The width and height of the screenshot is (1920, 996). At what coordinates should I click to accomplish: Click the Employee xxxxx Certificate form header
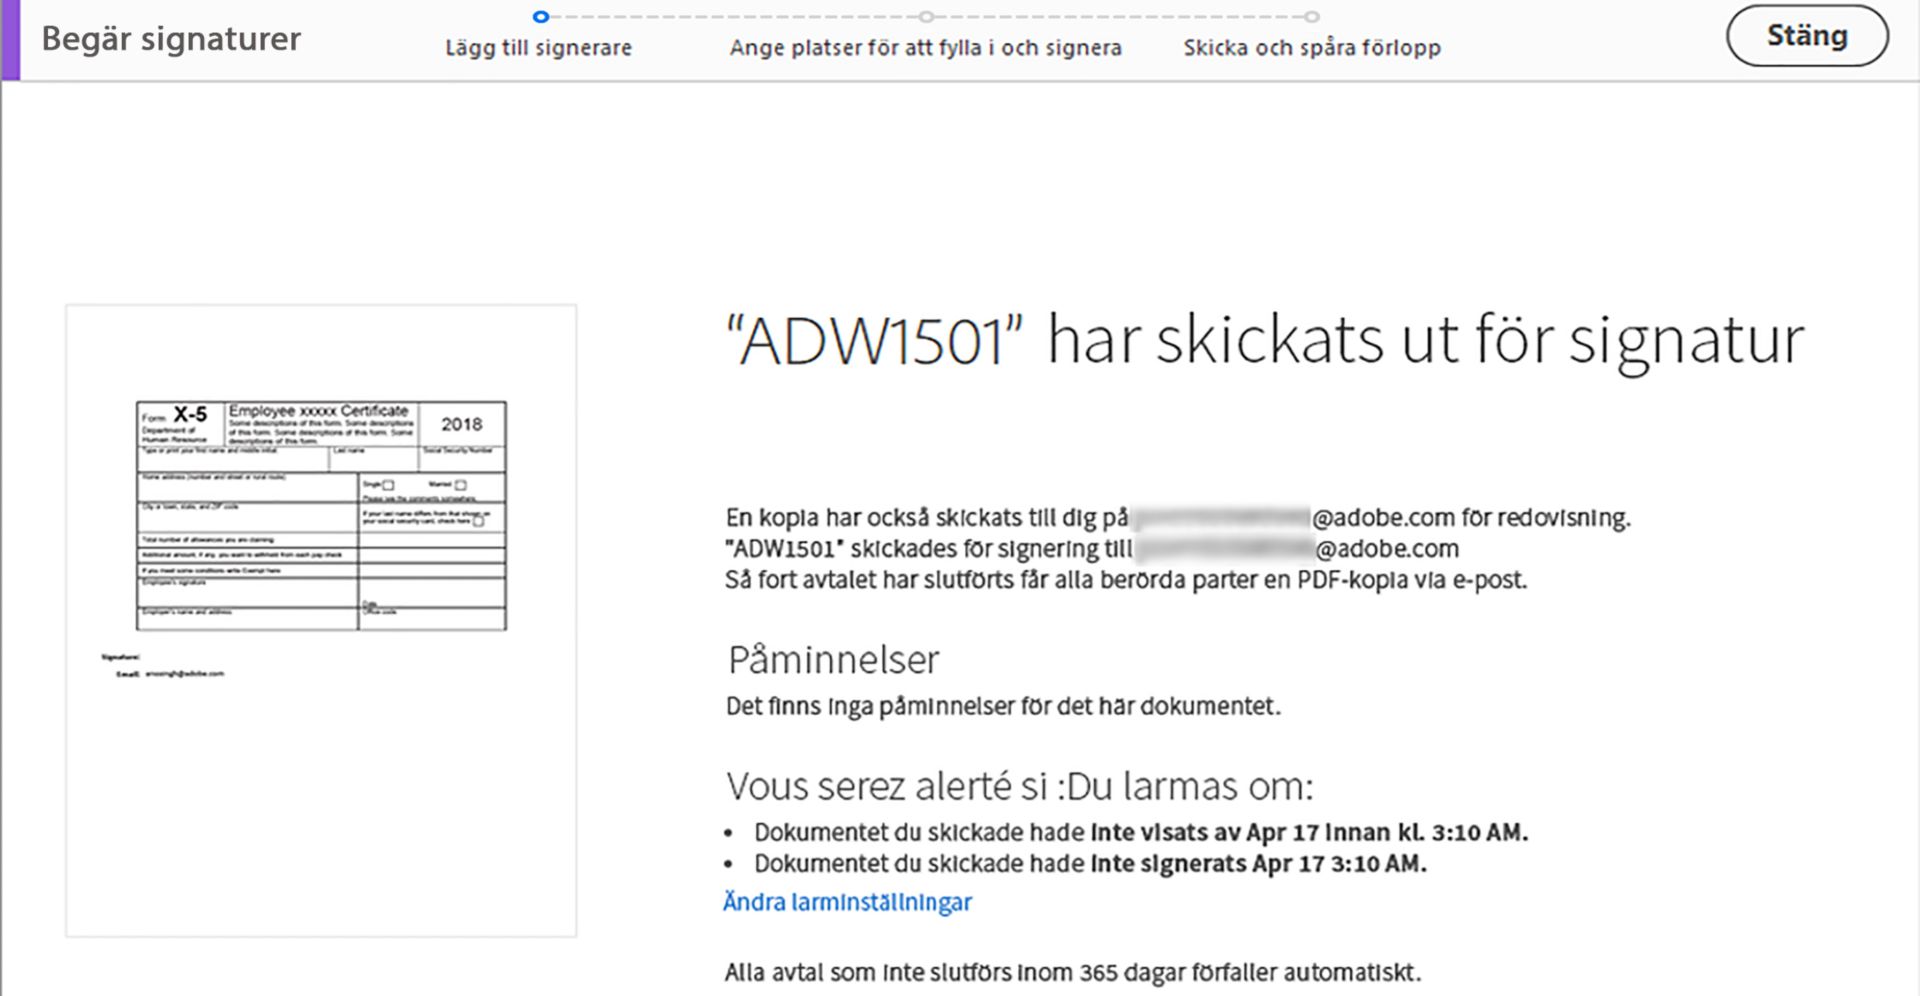pyautogui.click(x=319, y=410)
